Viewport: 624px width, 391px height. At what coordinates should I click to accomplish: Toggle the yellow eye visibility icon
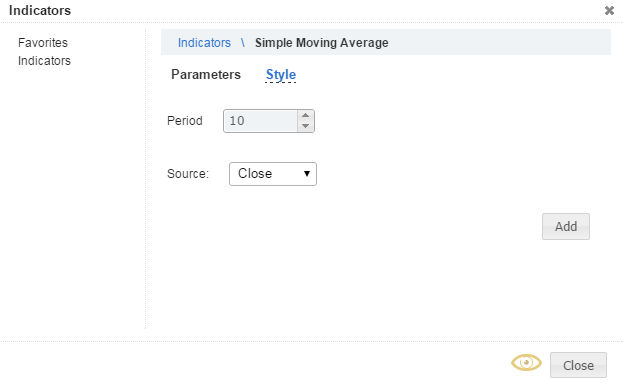point(526,363)
